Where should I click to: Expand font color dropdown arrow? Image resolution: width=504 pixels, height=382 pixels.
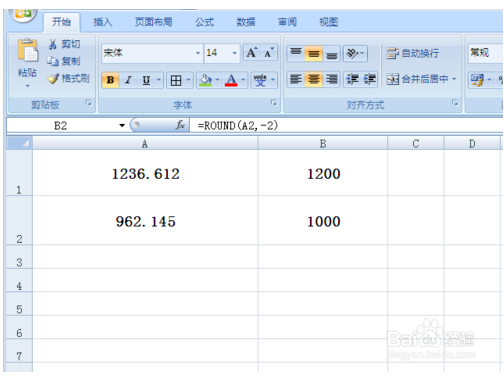(x=243, y=80)
